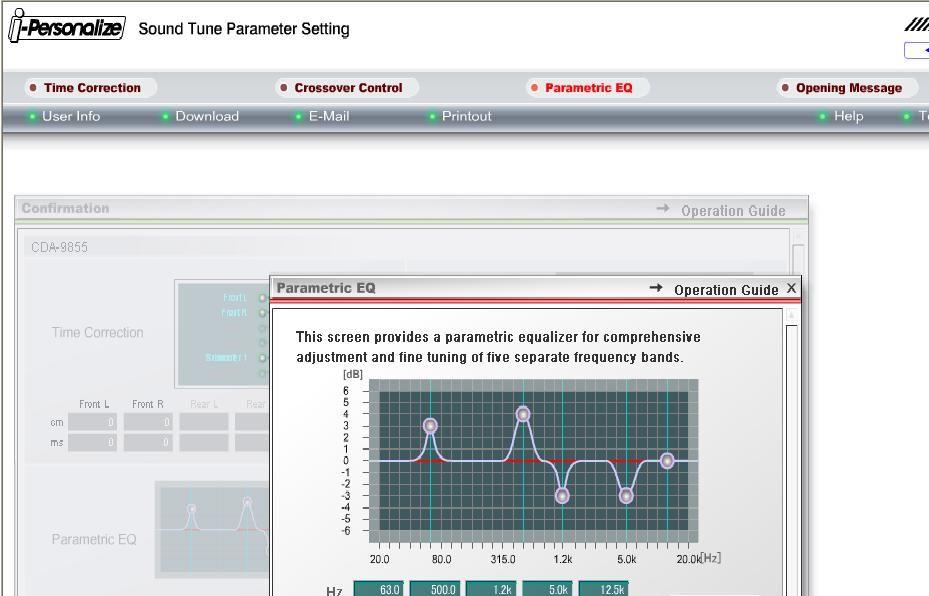The image size is (929, 596).
Task: Select the 1.2k dip node on EQ graph
Action: point(562,495)
